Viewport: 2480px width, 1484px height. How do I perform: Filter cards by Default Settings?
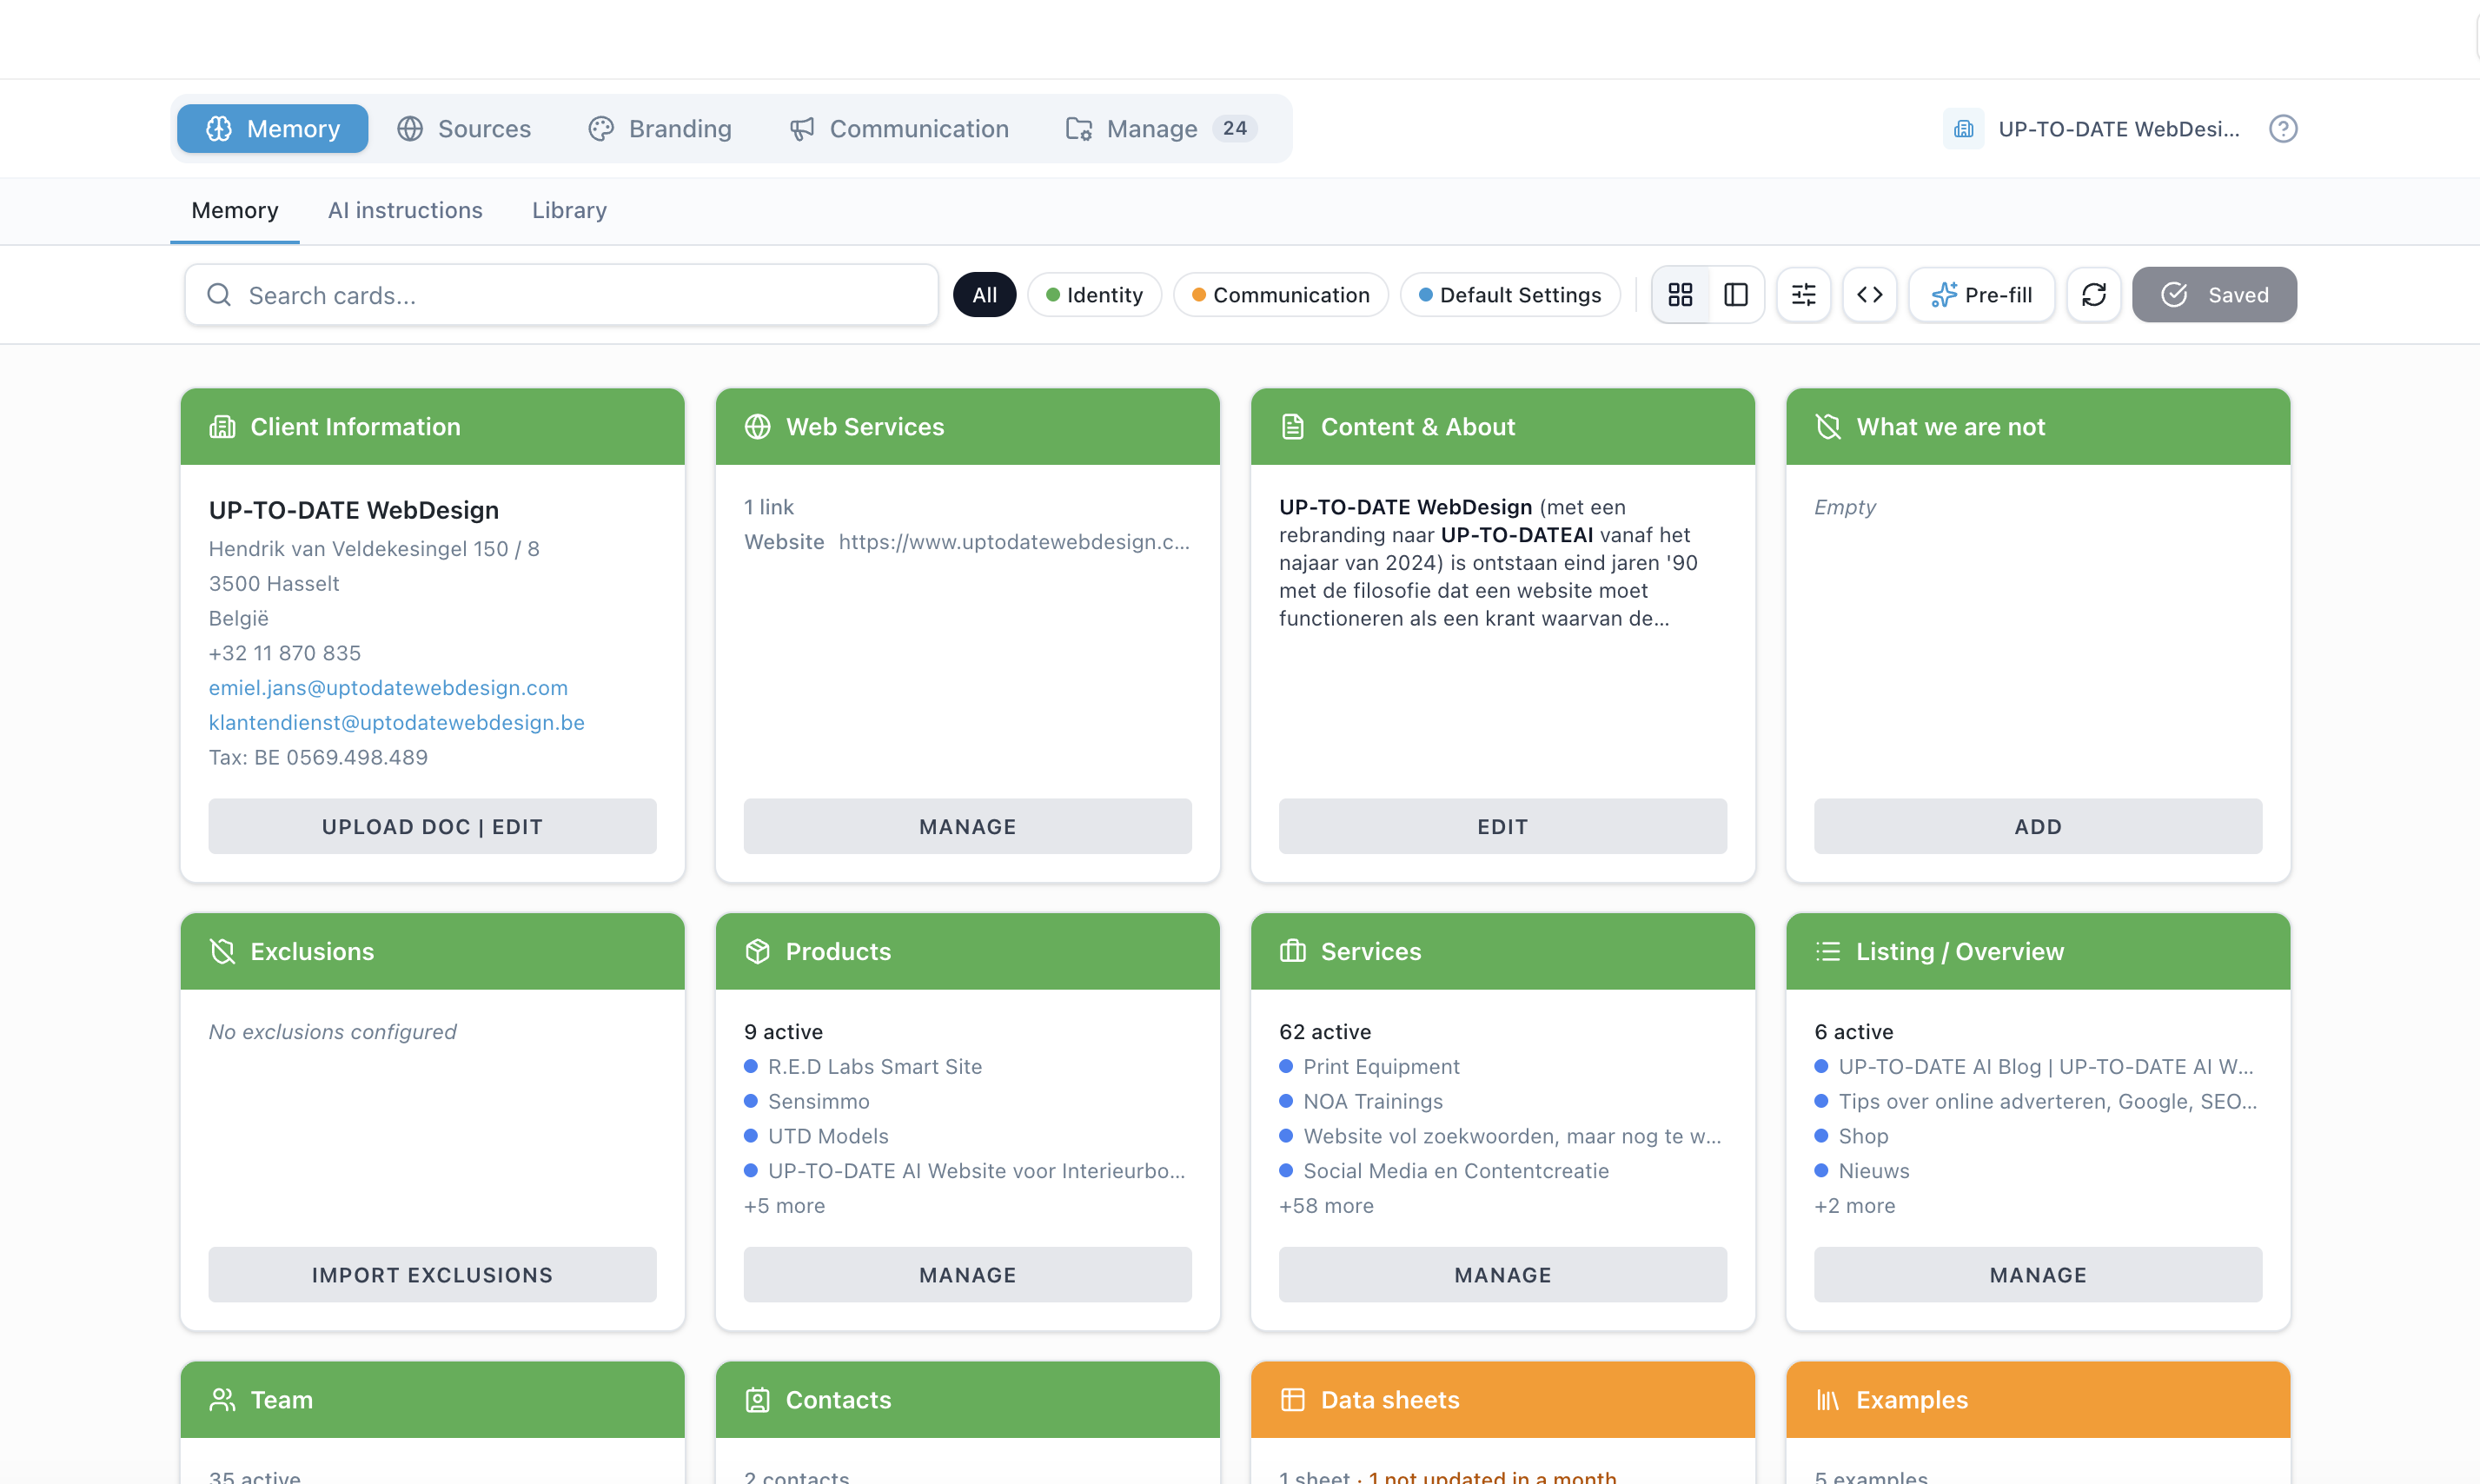coord(1509,295)
